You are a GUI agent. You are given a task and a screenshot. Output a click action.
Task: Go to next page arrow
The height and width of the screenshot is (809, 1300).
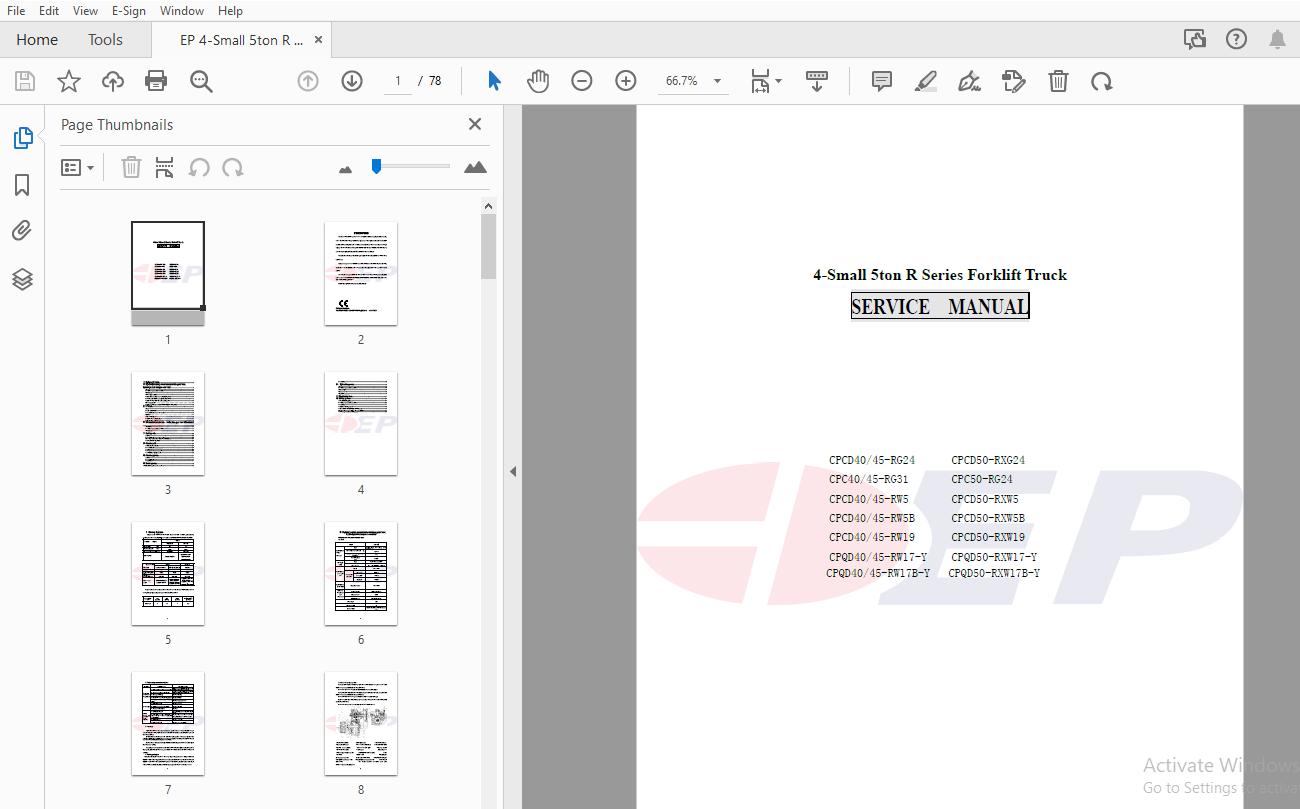click(x=352, y=81)
